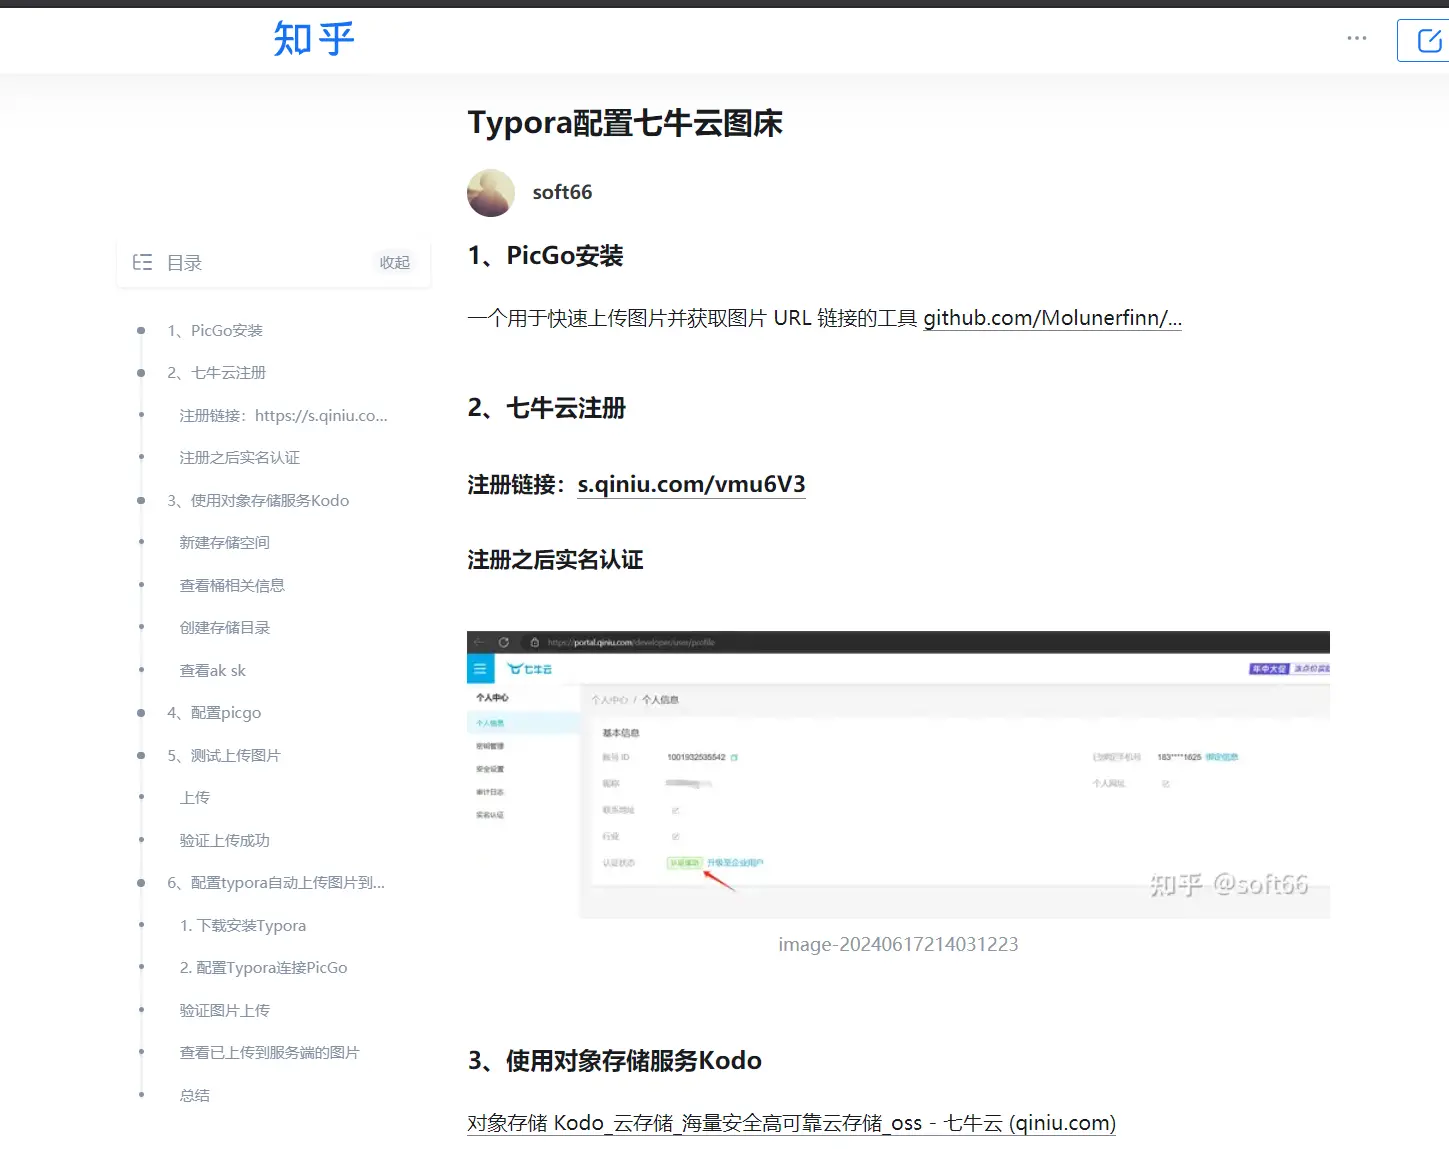
Task: Open the three-dot more options menu
Action: coord(1356,39)
